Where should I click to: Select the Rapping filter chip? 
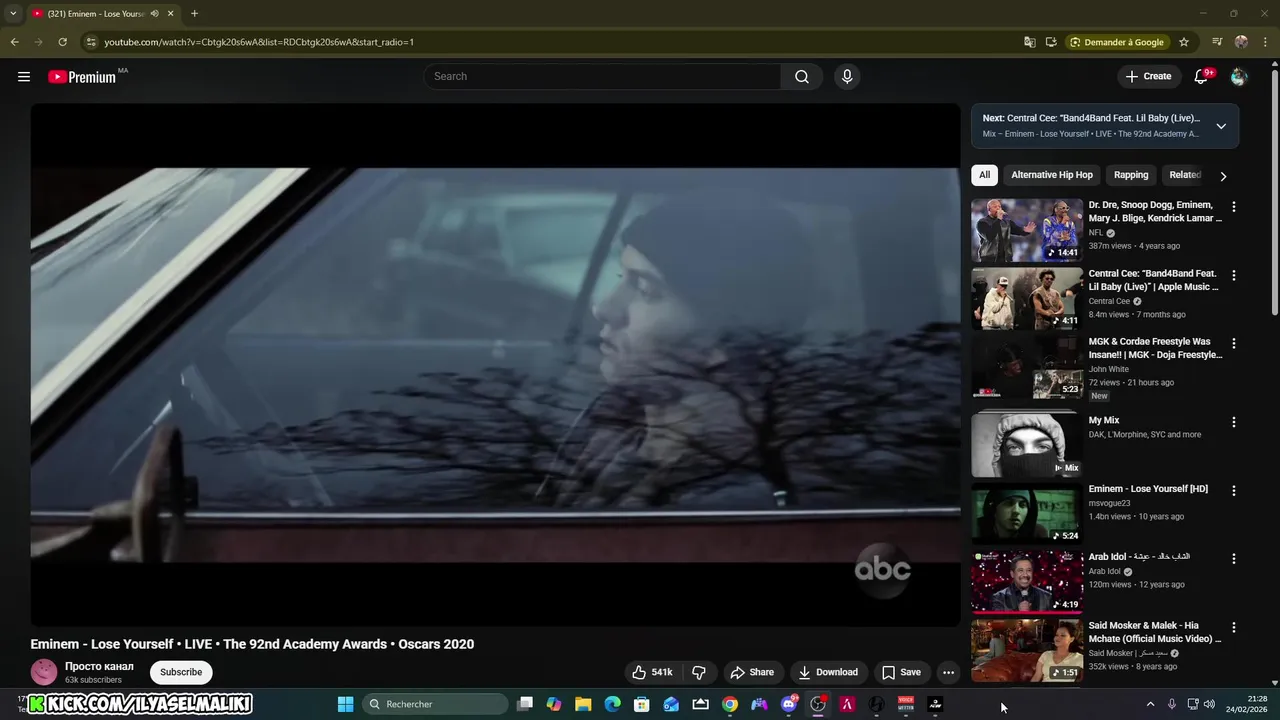tap(1131, 175)
